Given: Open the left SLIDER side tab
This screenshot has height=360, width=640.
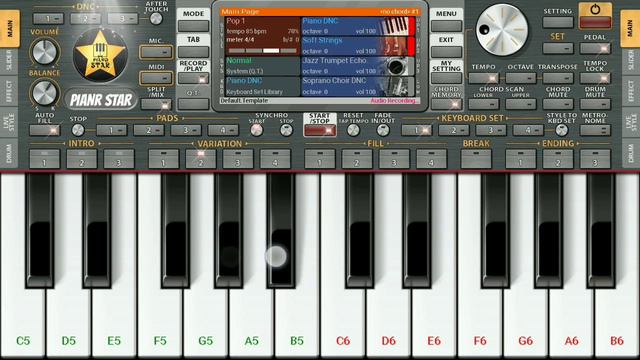Looking at the screenshot, I should (x=9, y=61).
